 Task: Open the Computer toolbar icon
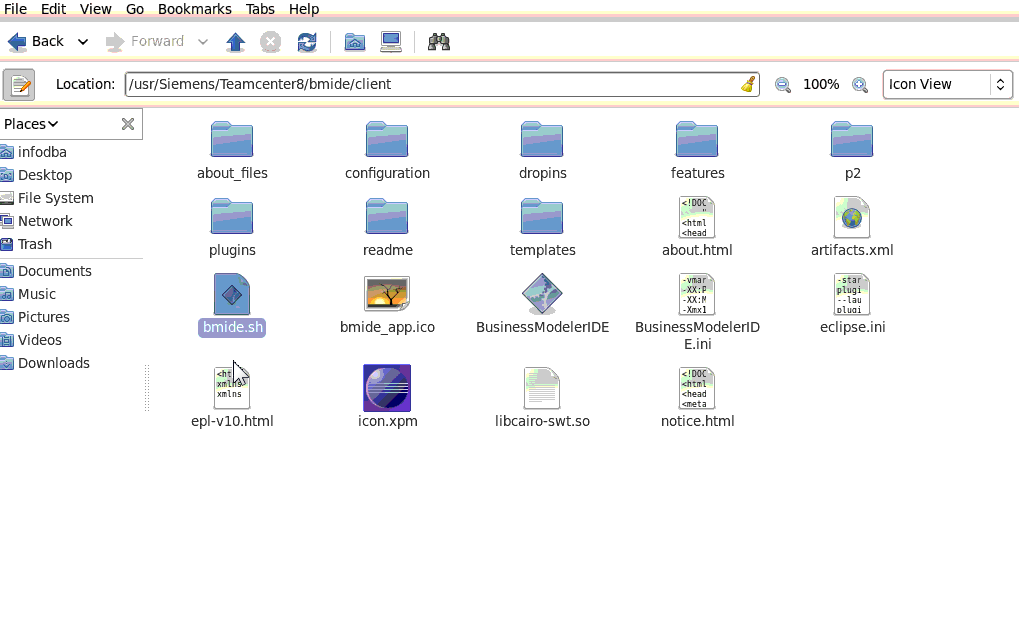point(391,42)
